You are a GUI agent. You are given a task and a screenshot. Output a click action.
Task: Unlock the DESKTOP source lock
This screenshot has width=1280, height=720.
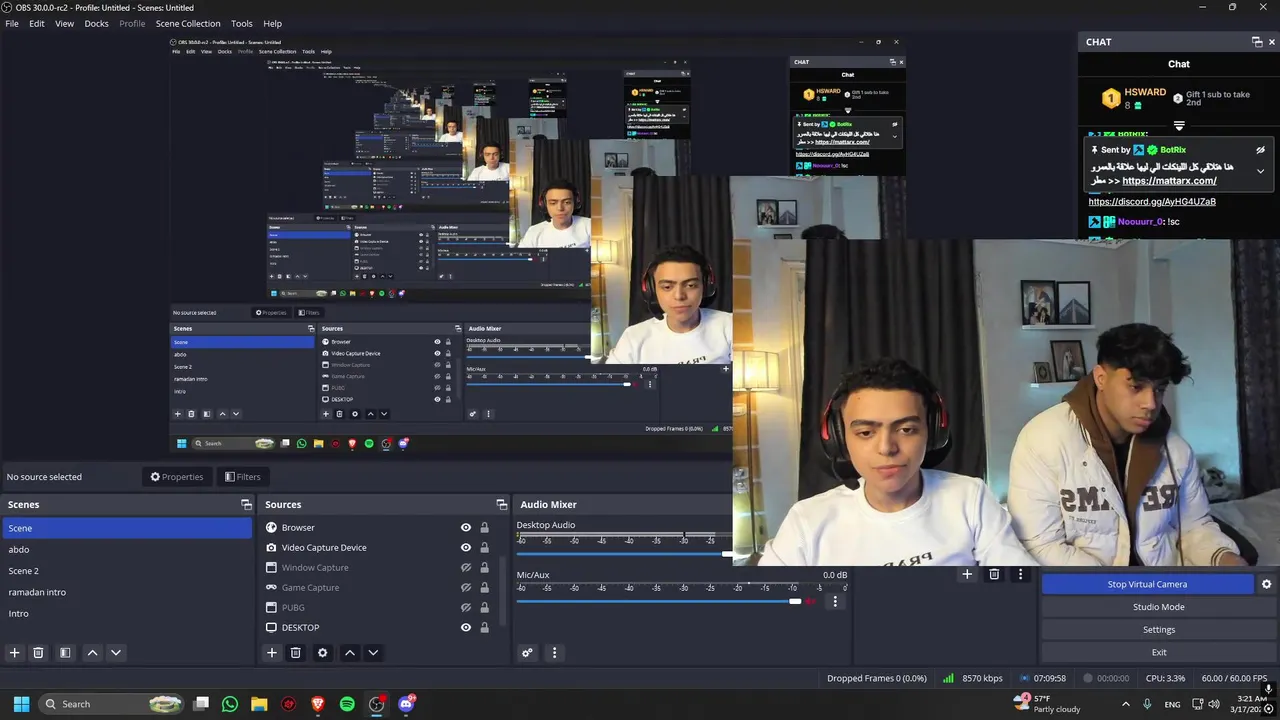coord(484,628)
